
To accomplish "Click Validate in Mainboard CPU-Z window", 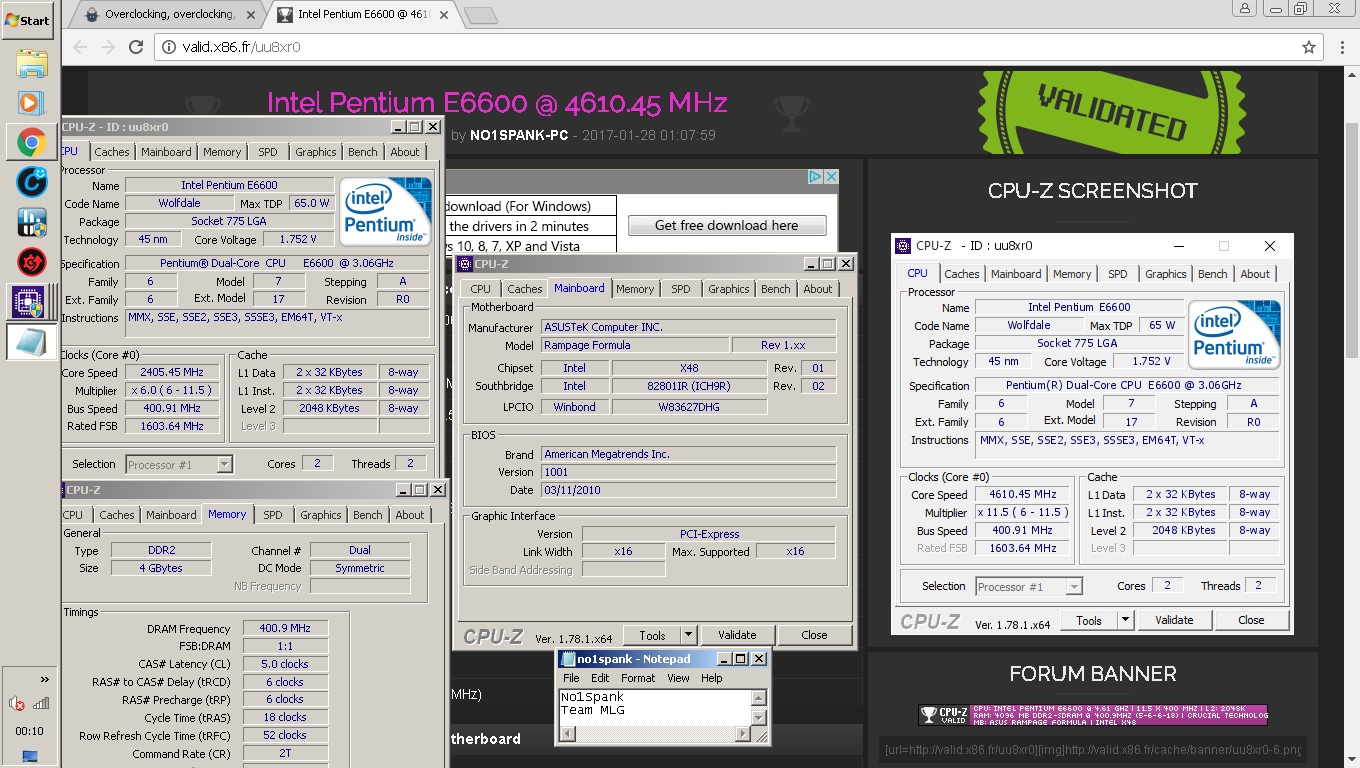I will 737,635.
